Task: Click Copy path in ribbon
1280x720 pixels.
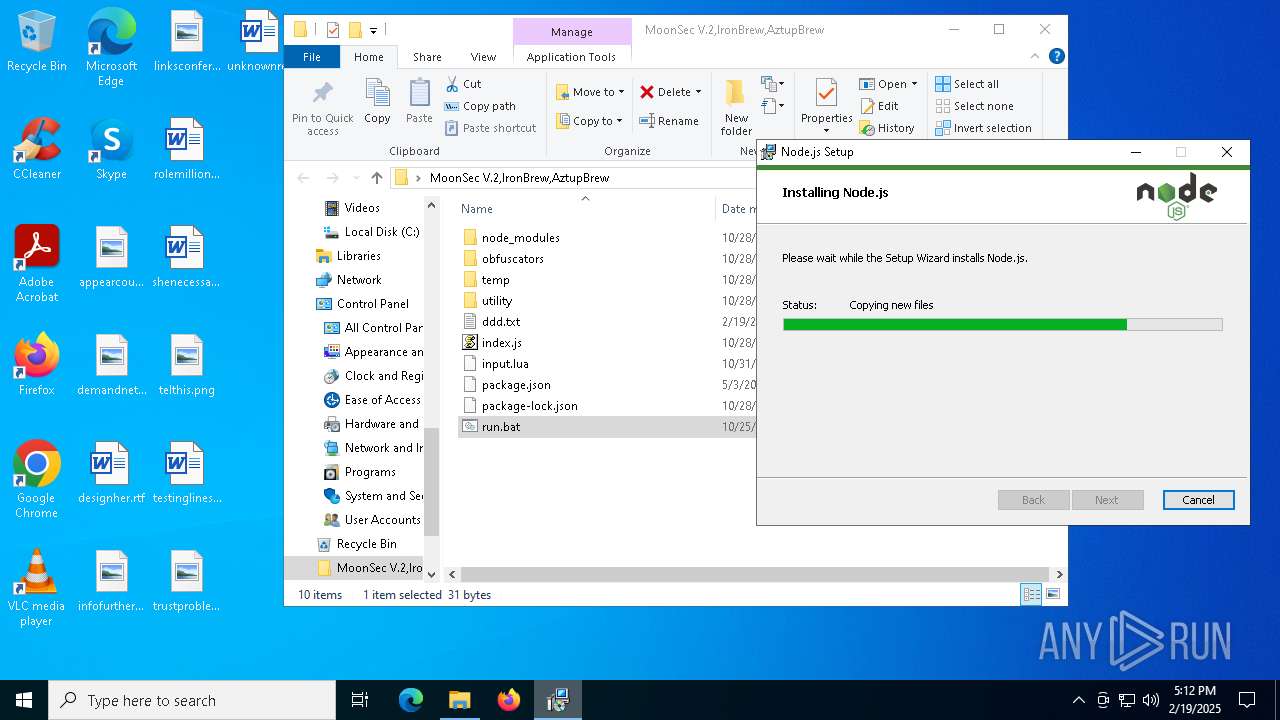Action: tap(479, 106)
